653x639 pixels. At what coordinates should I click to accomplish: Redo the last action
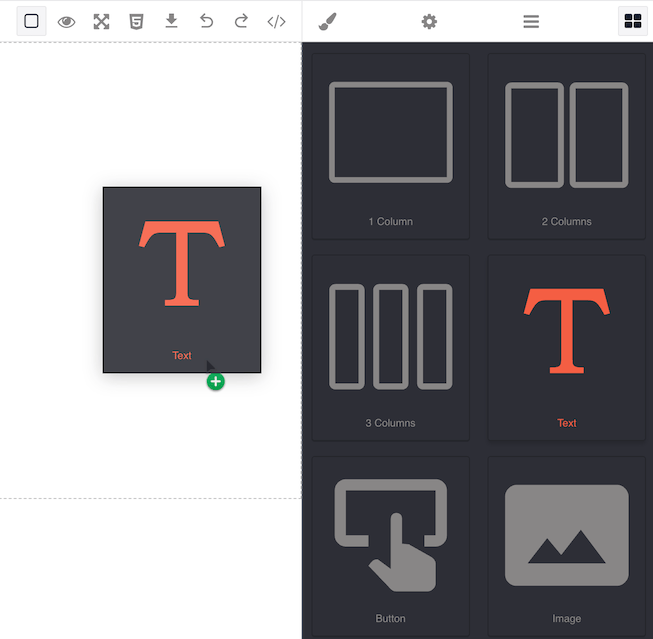click(x=242, y=21)
